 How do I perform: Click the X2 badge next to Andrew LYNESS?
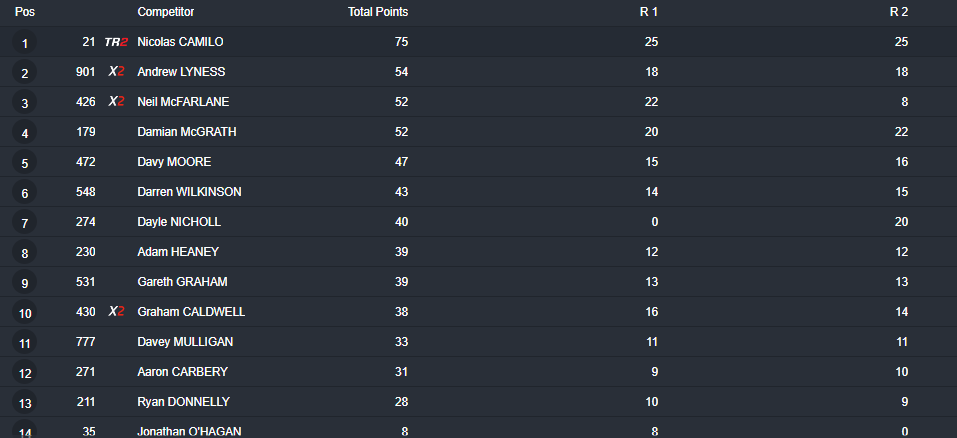pyautogui.click(x=117, y=71)
